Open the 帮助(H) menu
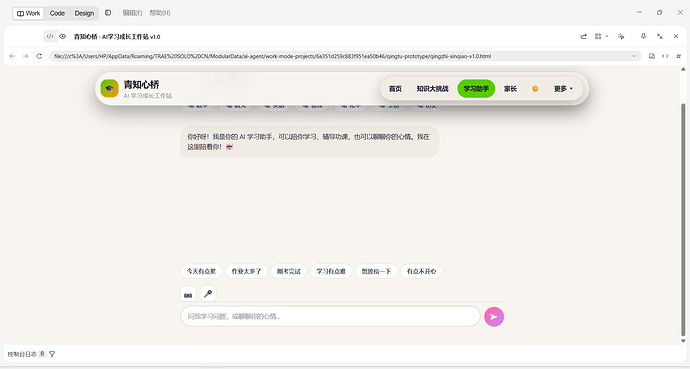 click(160, 13)
